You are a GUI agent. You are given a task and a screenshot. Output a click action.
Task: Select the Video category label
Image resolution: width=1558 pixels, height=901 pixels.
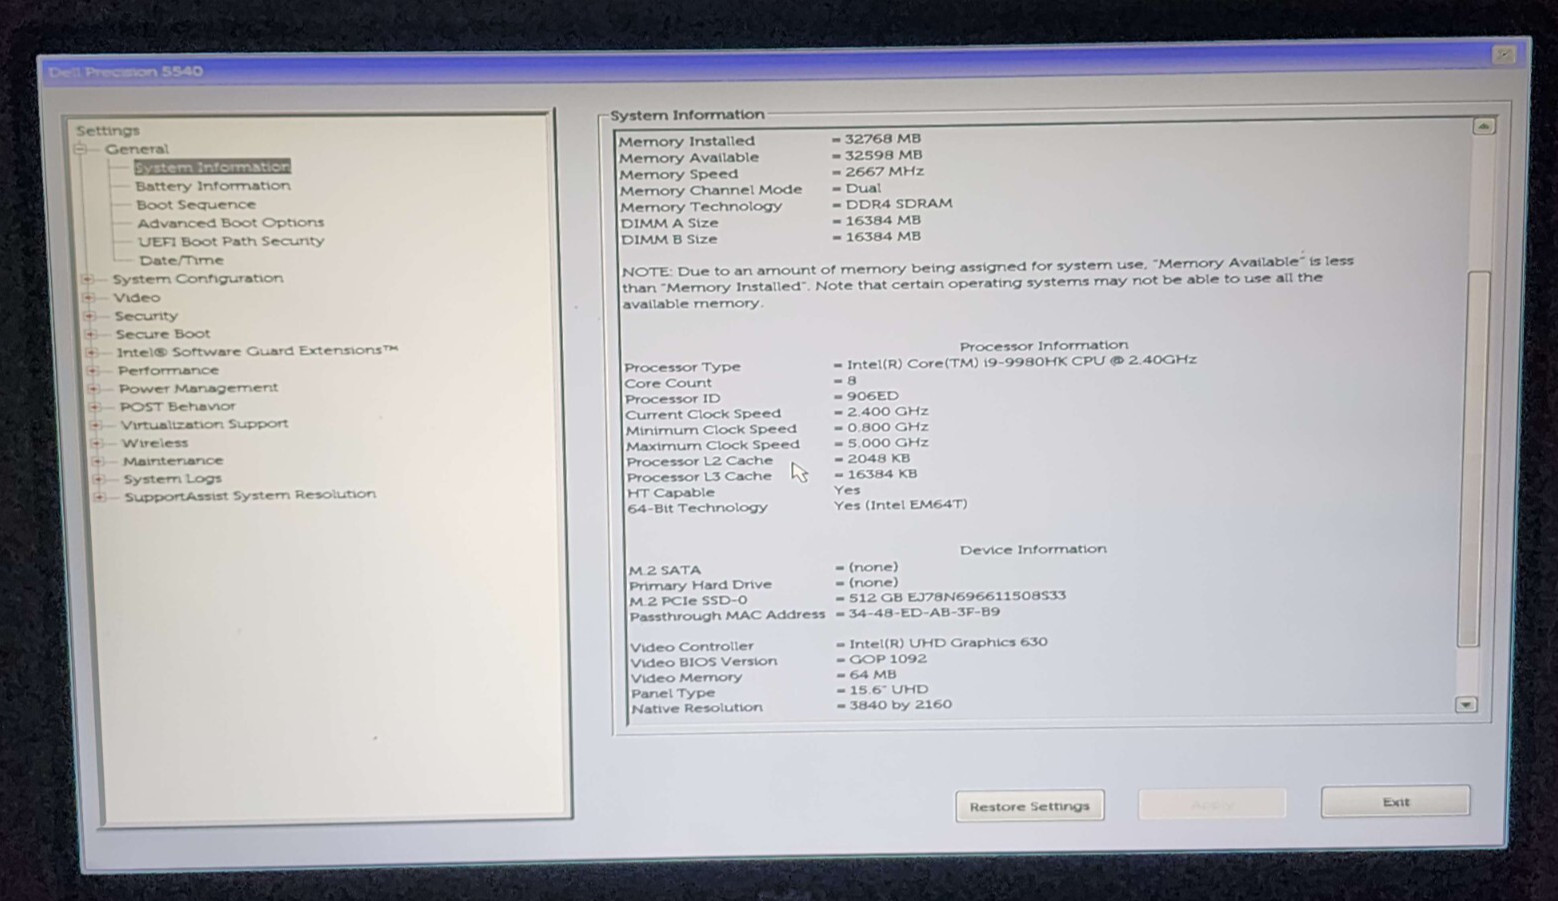[x=137, y=297]
